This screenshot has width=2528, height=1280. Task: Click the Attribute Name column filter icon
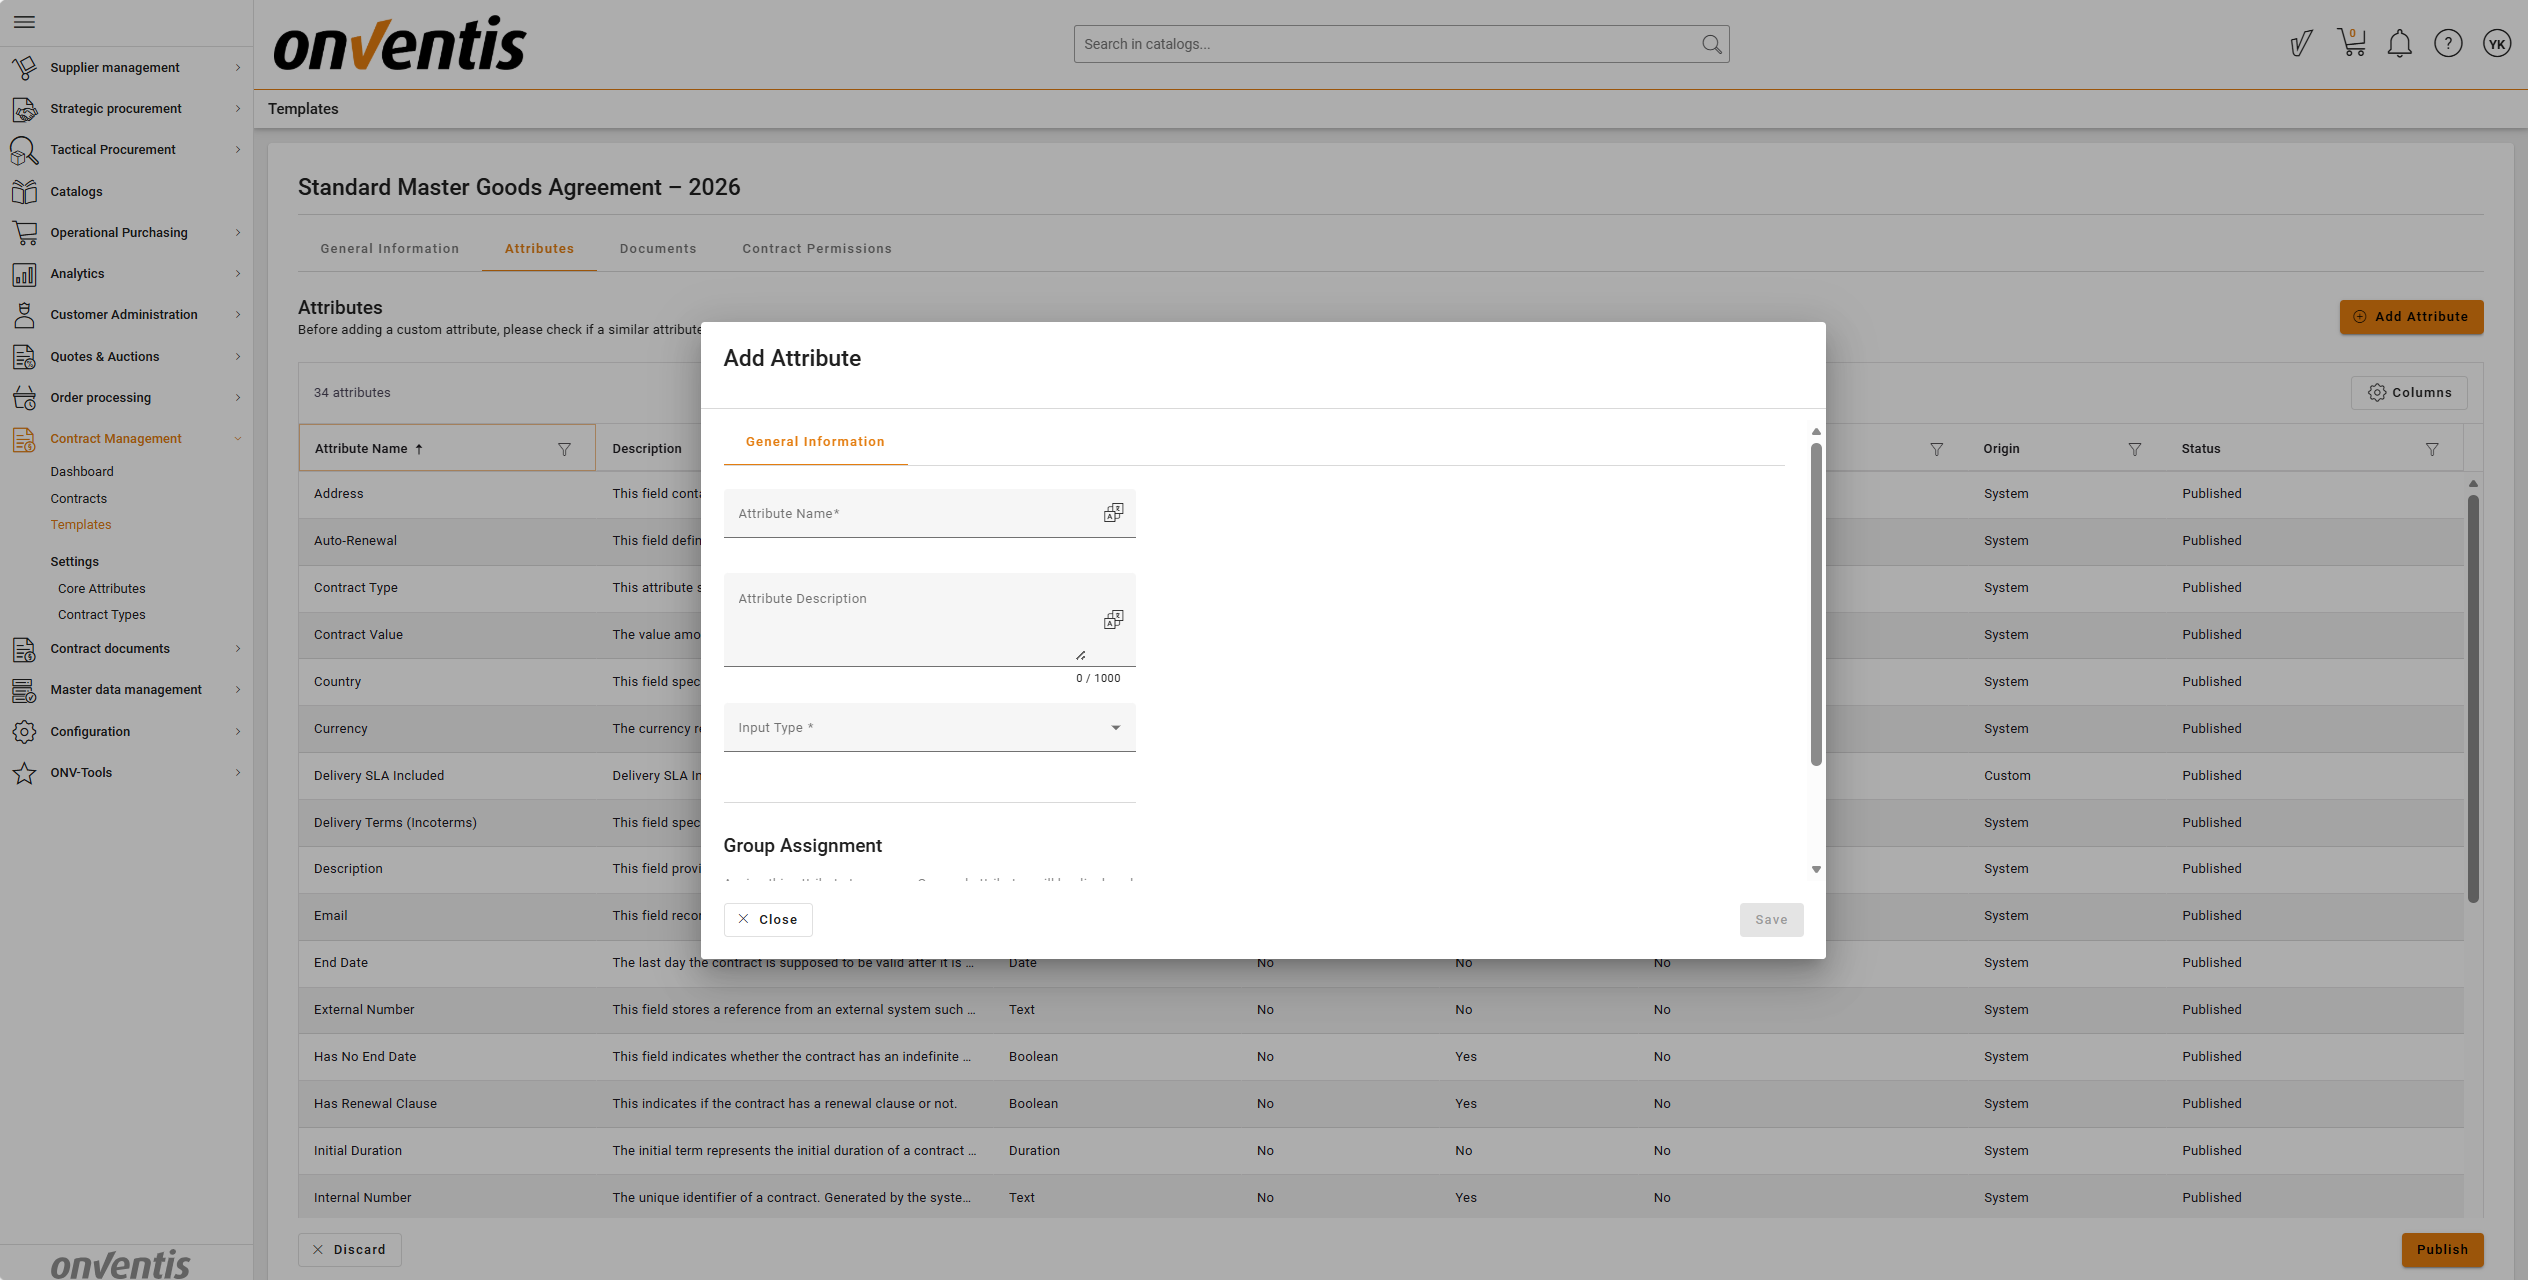click(564, 449)
